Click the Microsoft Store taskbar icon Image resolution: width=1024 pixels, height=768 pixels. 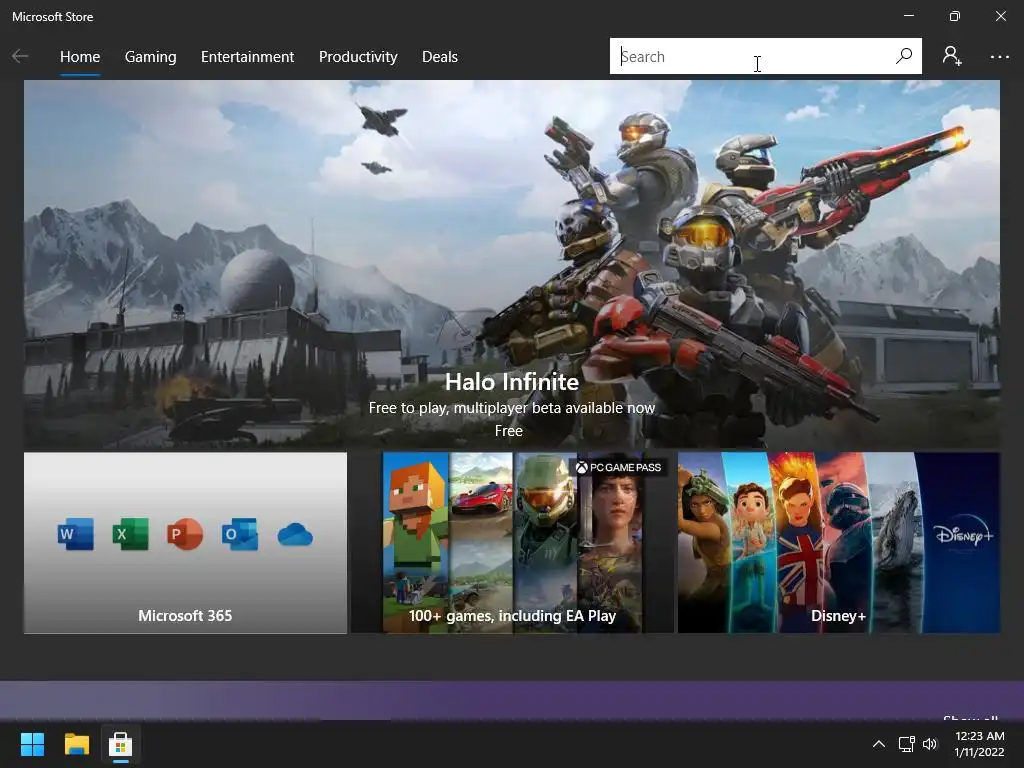[x=120, y=744]
